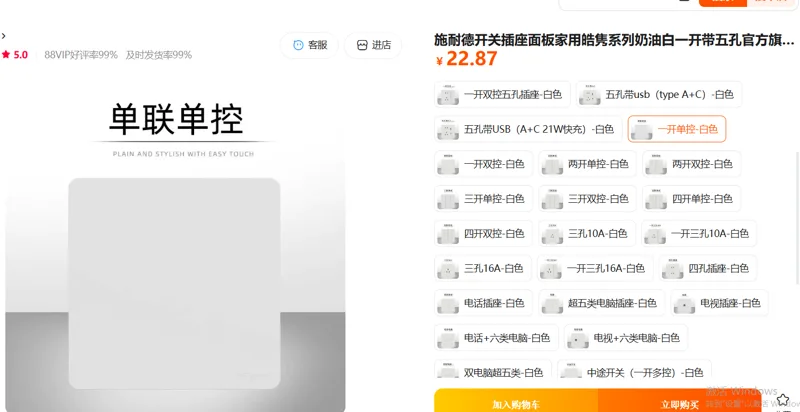Click thumbnail icon of 电视插座-白色 option
This screenshot has height=412, width=800.
point(684,303)
